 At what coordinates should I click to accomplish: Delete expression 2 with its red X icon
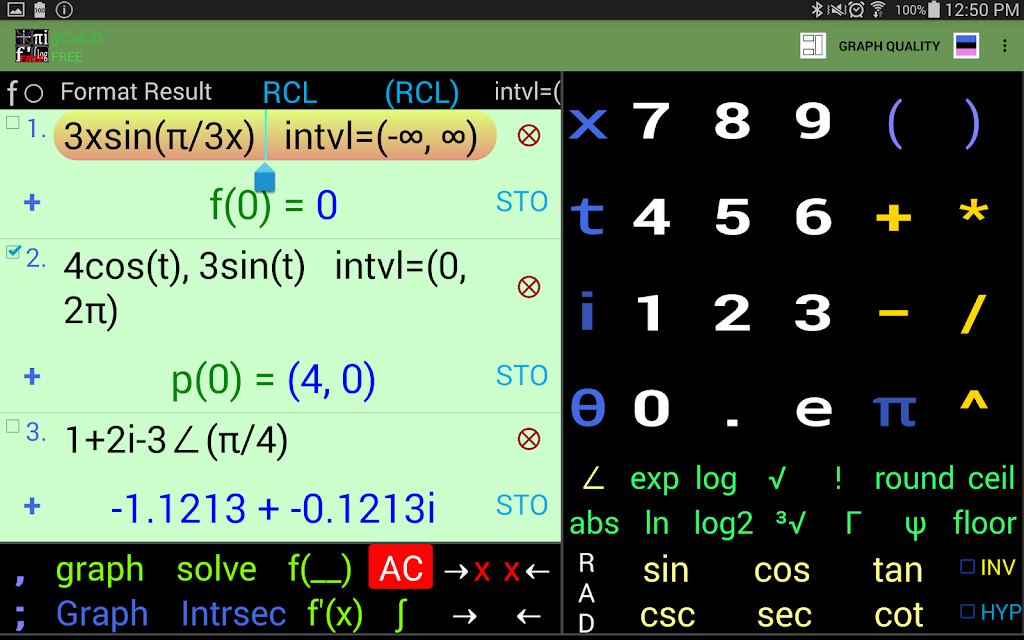pyautogui.click(x=528, y=287)
